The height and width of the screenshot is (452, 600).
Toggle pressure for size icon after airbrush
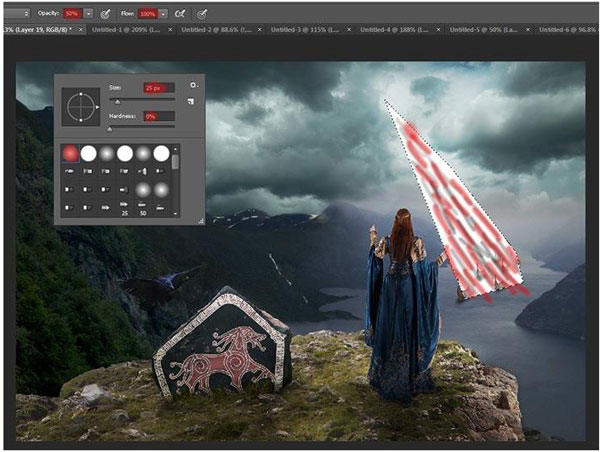(x=202, y=14)
